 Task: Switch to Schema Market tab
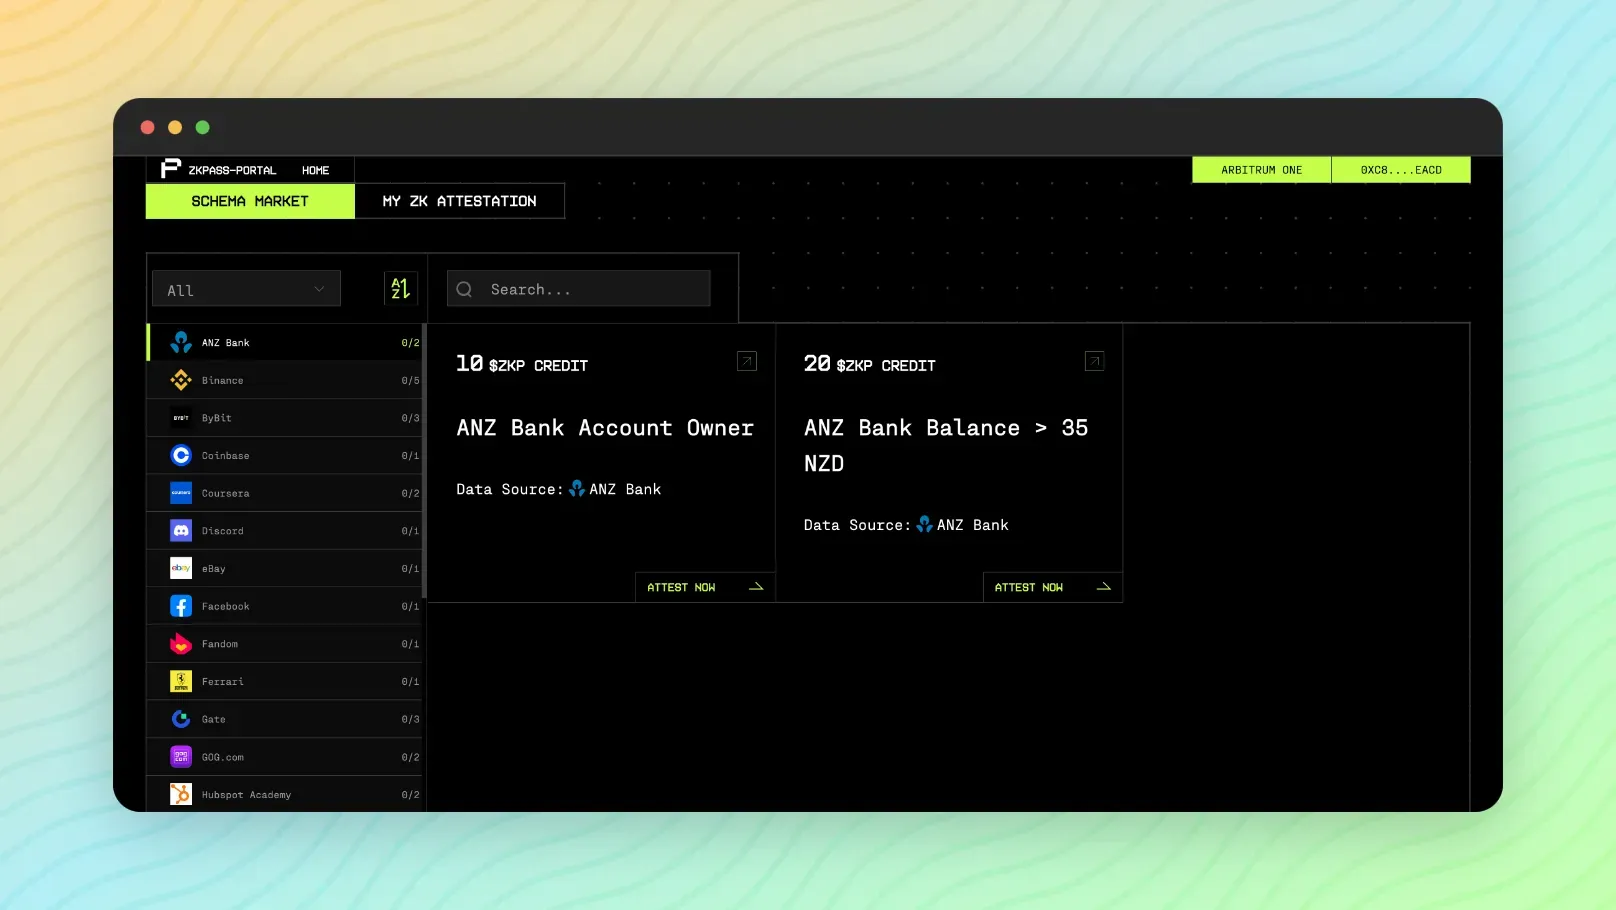coord(250,201)
